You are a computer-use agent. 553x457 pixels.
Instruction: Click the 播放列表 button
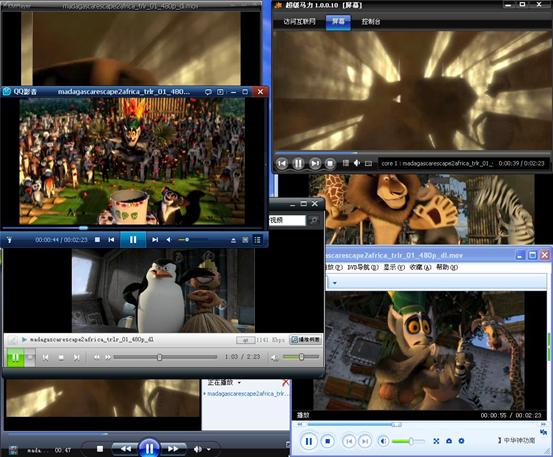[x=305, y=340]
